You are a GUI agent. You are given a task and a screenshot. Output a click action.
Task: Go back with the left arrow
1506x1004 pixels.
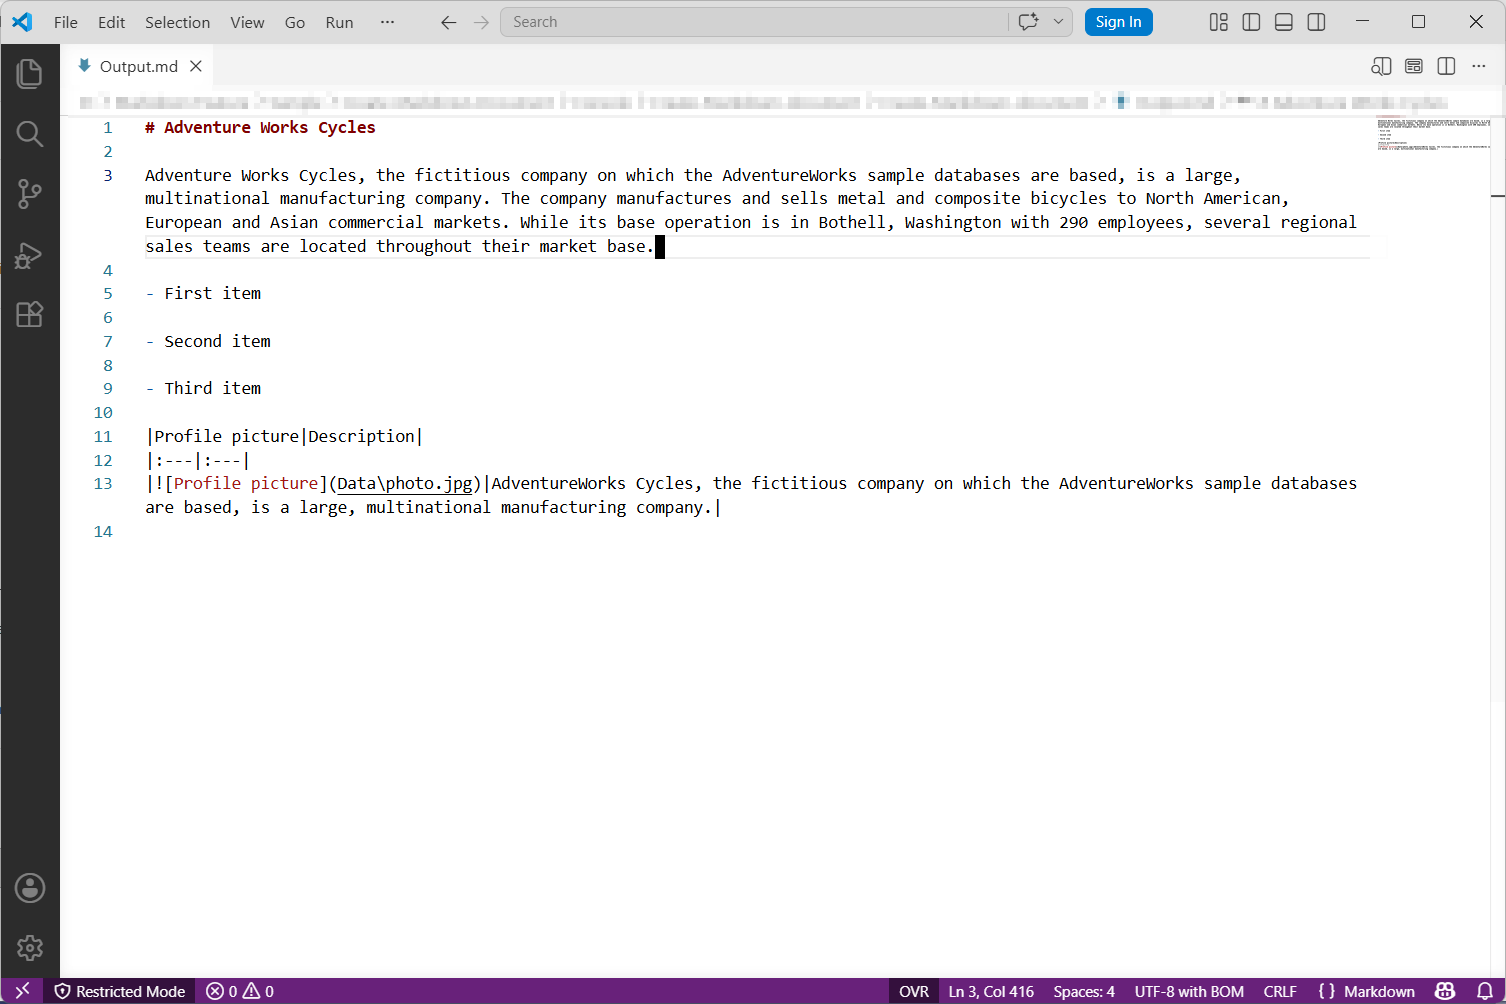[x=448, y=22]
